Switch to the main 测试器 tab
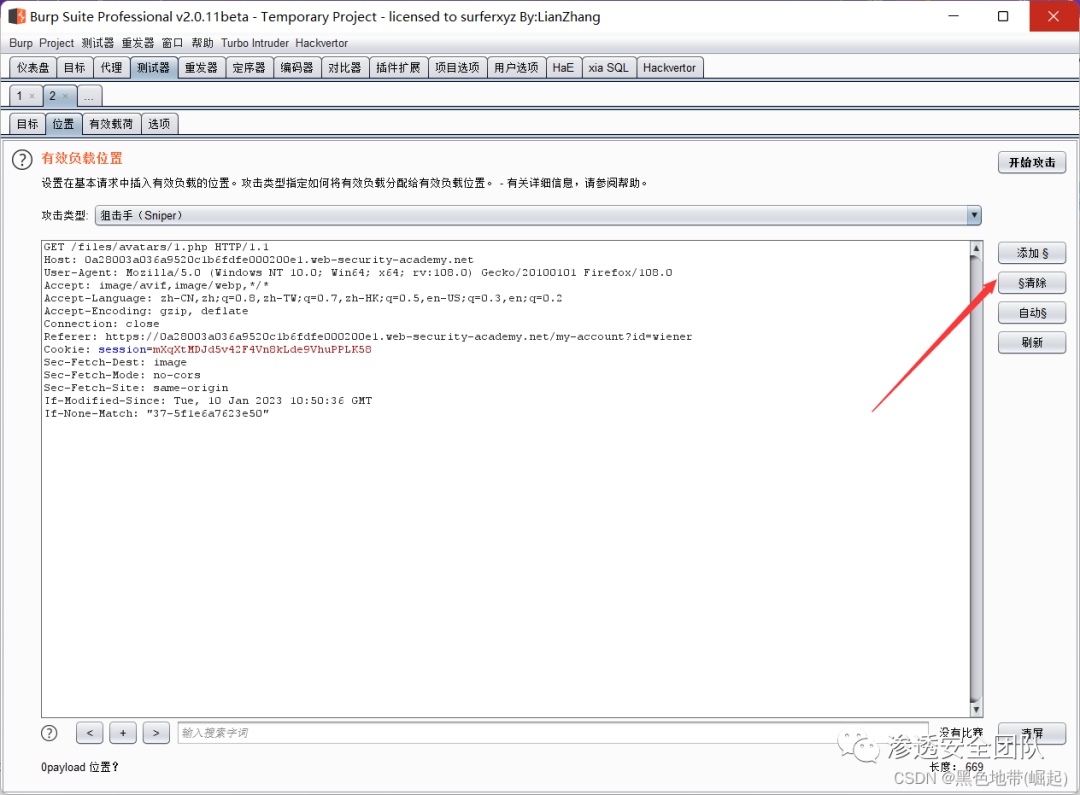 click(153, 68)
